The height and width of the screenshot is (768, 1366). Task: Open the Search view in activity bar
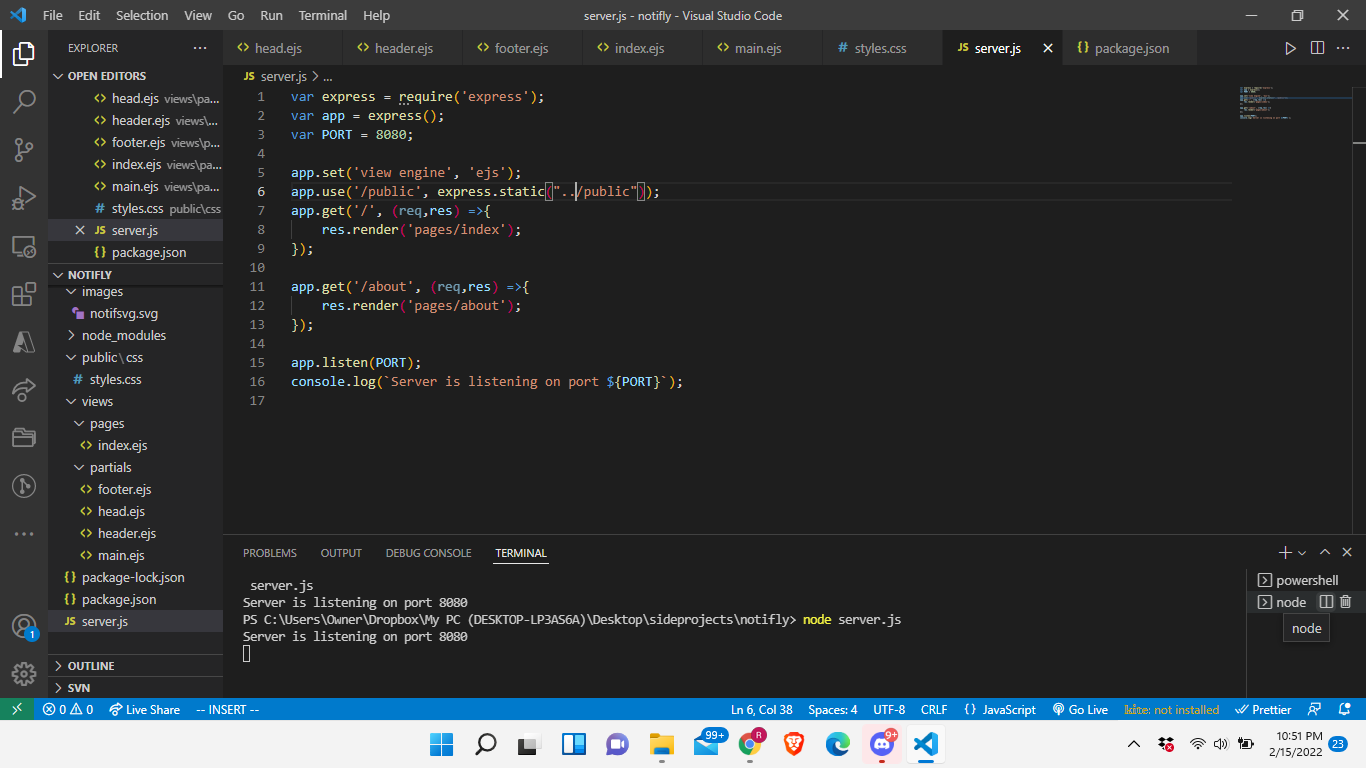pos(24,101)
